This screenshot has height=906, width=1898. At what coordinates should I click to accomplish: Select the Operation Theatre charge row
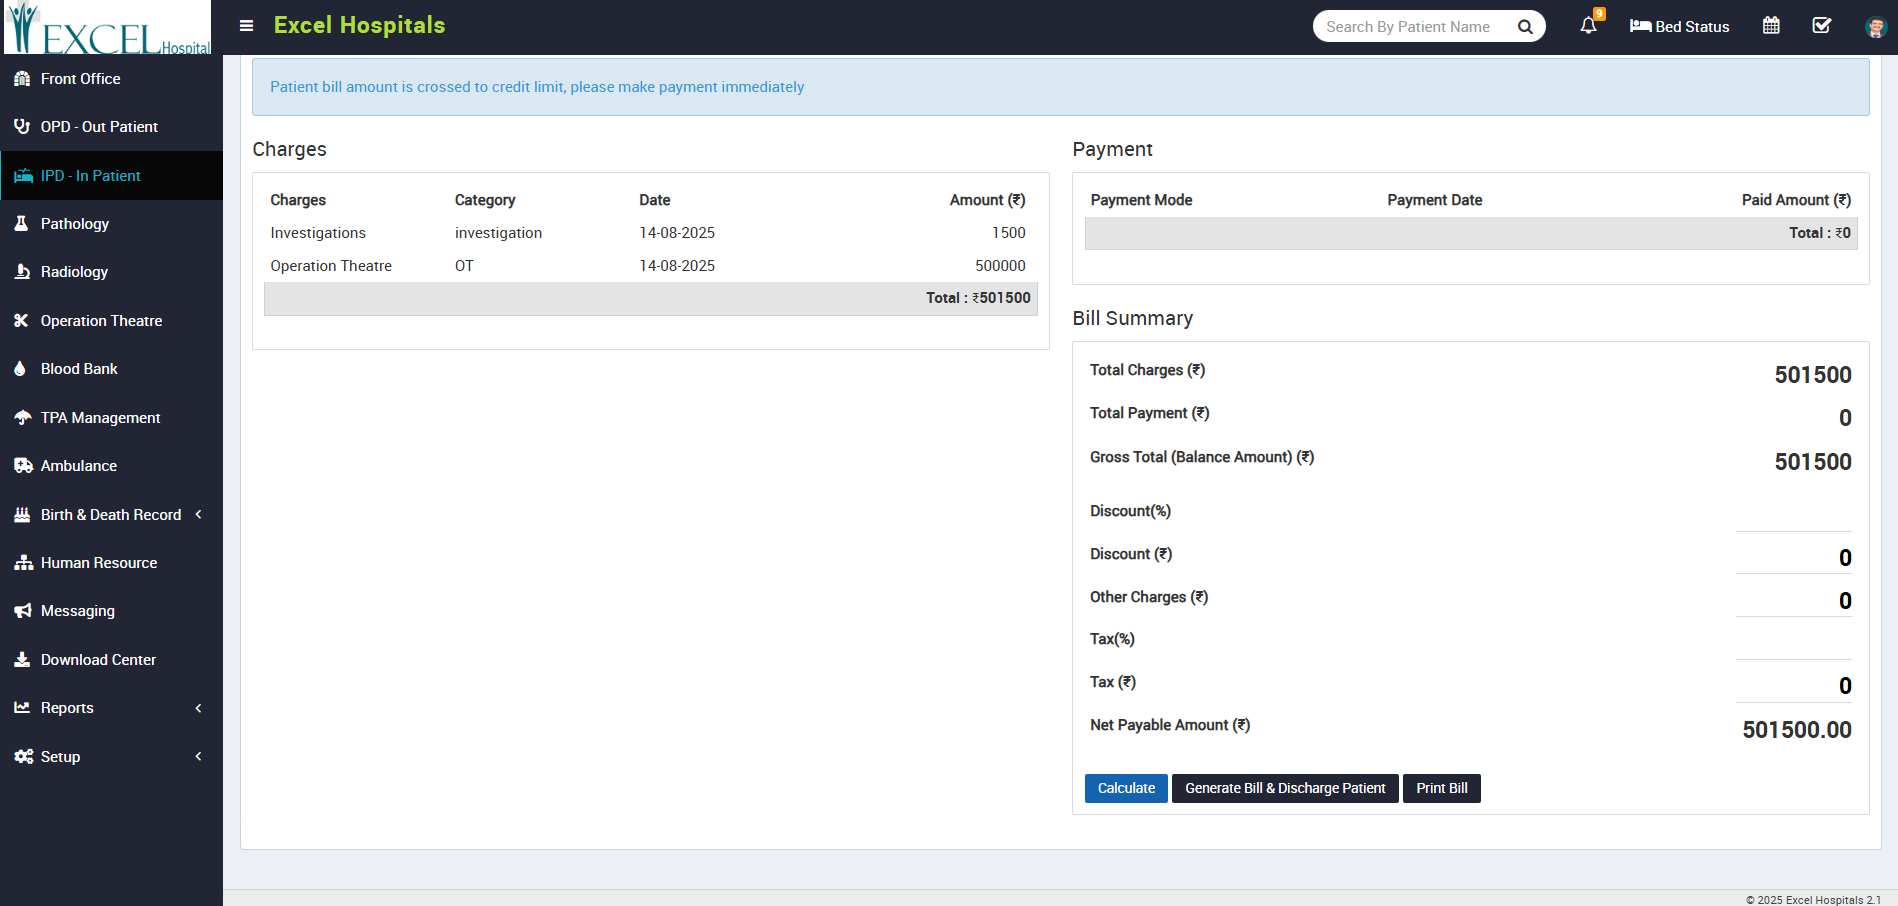[650, 266]
